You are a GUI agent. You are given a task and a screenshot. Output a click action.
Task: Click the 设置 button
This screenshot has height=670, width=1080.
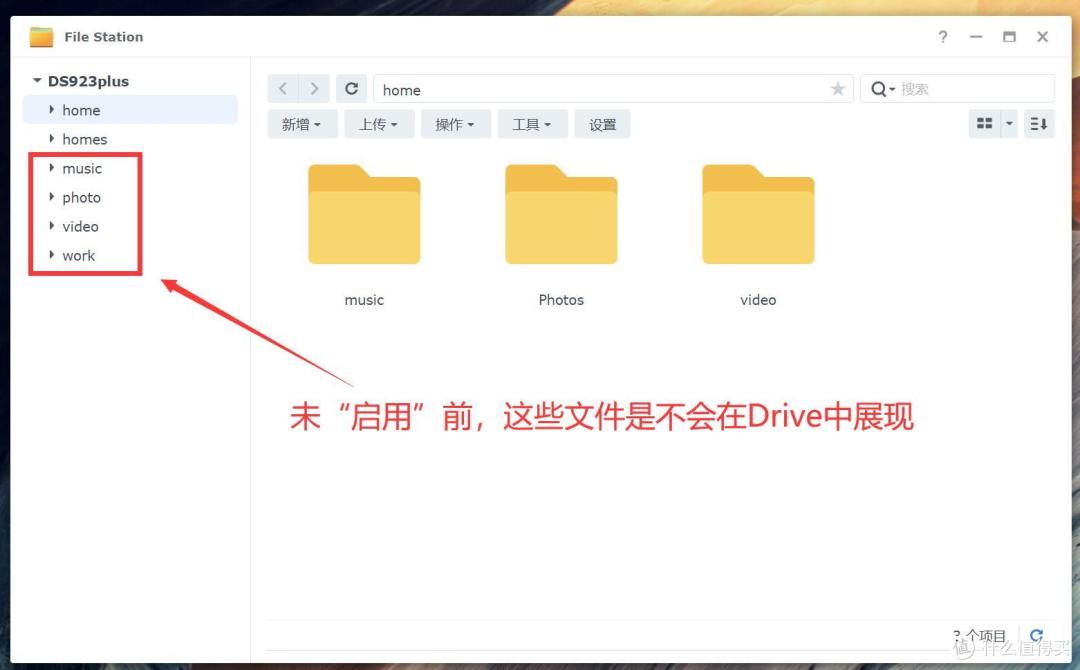click(603, 124)
